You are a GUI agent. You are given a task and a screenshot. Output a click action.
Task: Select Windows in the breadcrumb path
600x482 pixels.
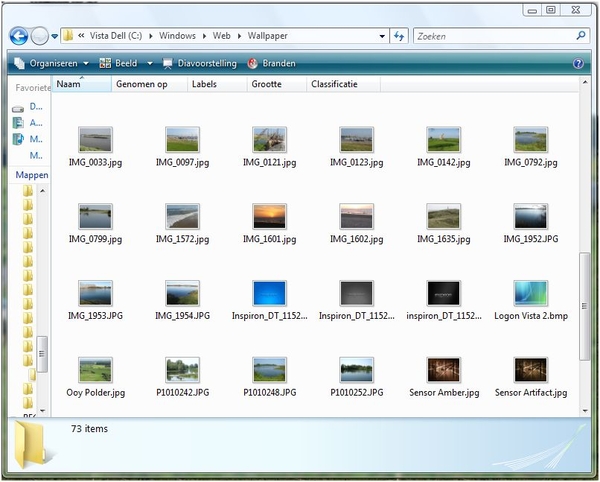[x=177, y=36]
